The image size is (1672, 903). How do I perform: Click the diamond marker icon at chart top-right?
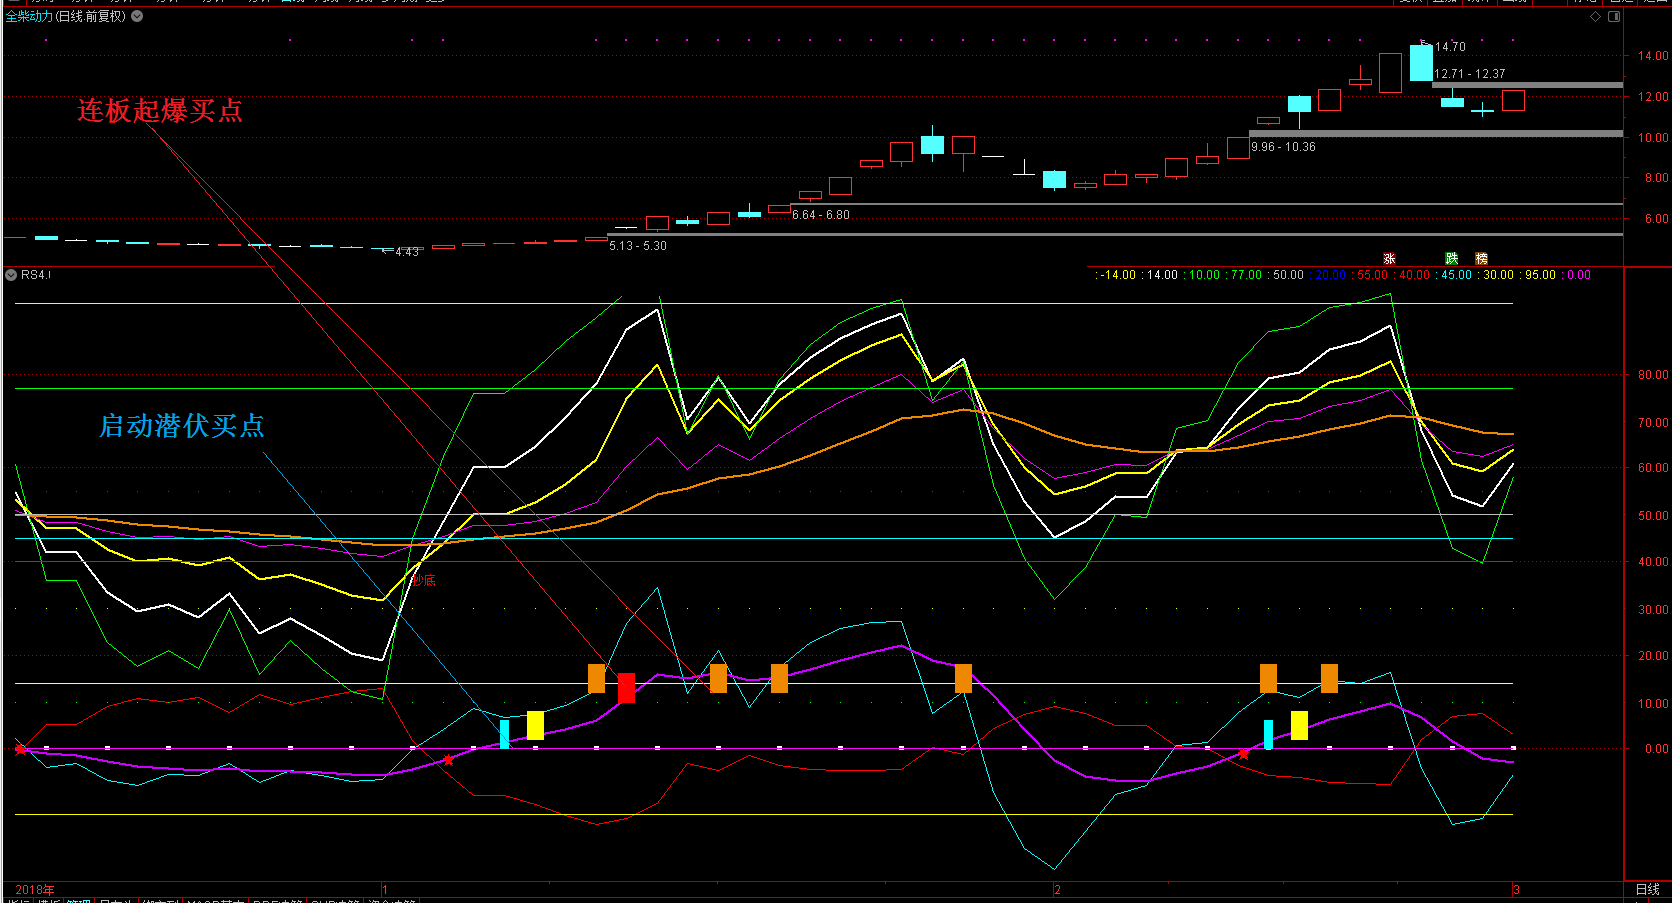[1596, 16]
